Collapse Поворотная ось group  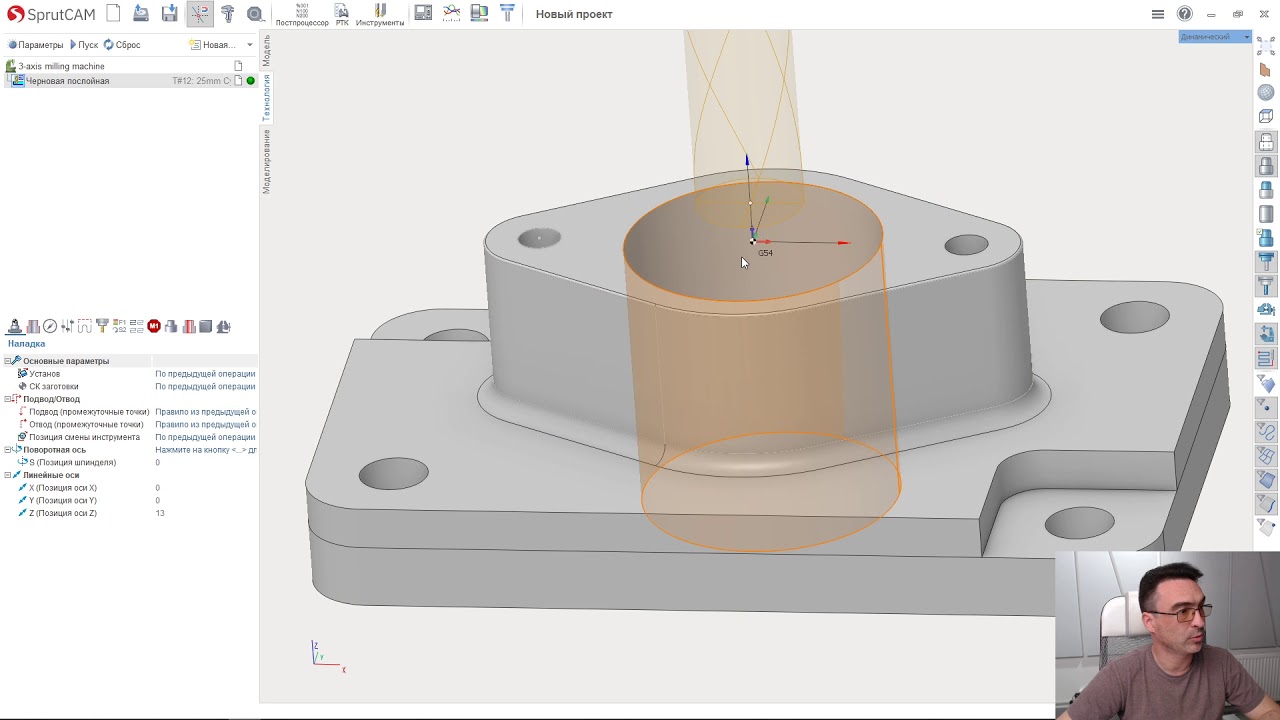[x=8, y=450]
